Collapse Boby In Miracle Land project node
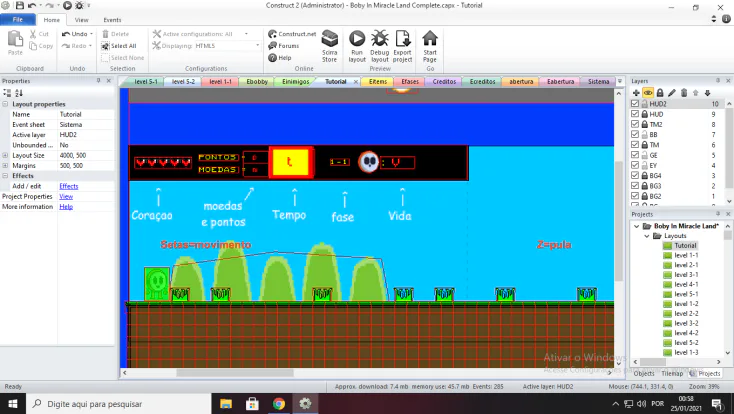This screenshot has width=734, height=414. 636,226
